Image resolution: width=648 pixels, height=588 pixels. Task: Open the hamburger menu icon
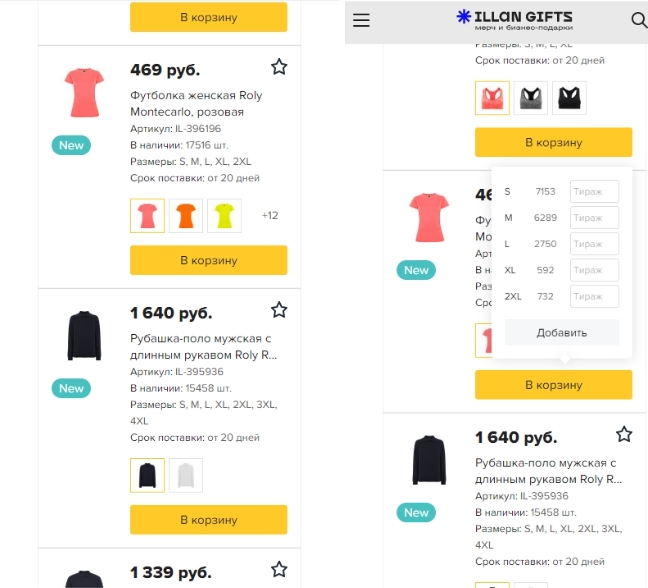(361, 20)
